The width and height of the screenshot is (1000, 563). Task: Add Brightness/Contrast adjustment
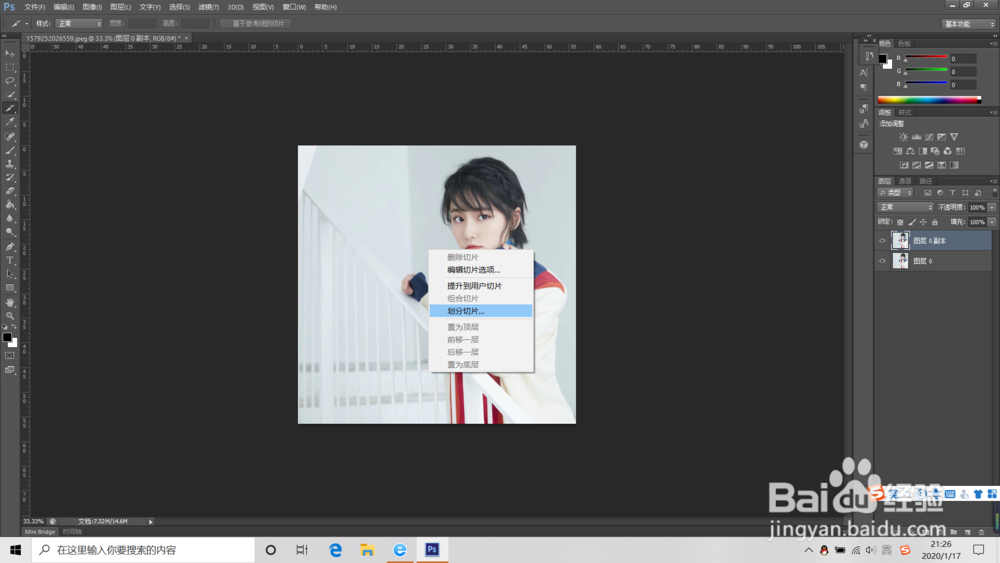(904, 137)
